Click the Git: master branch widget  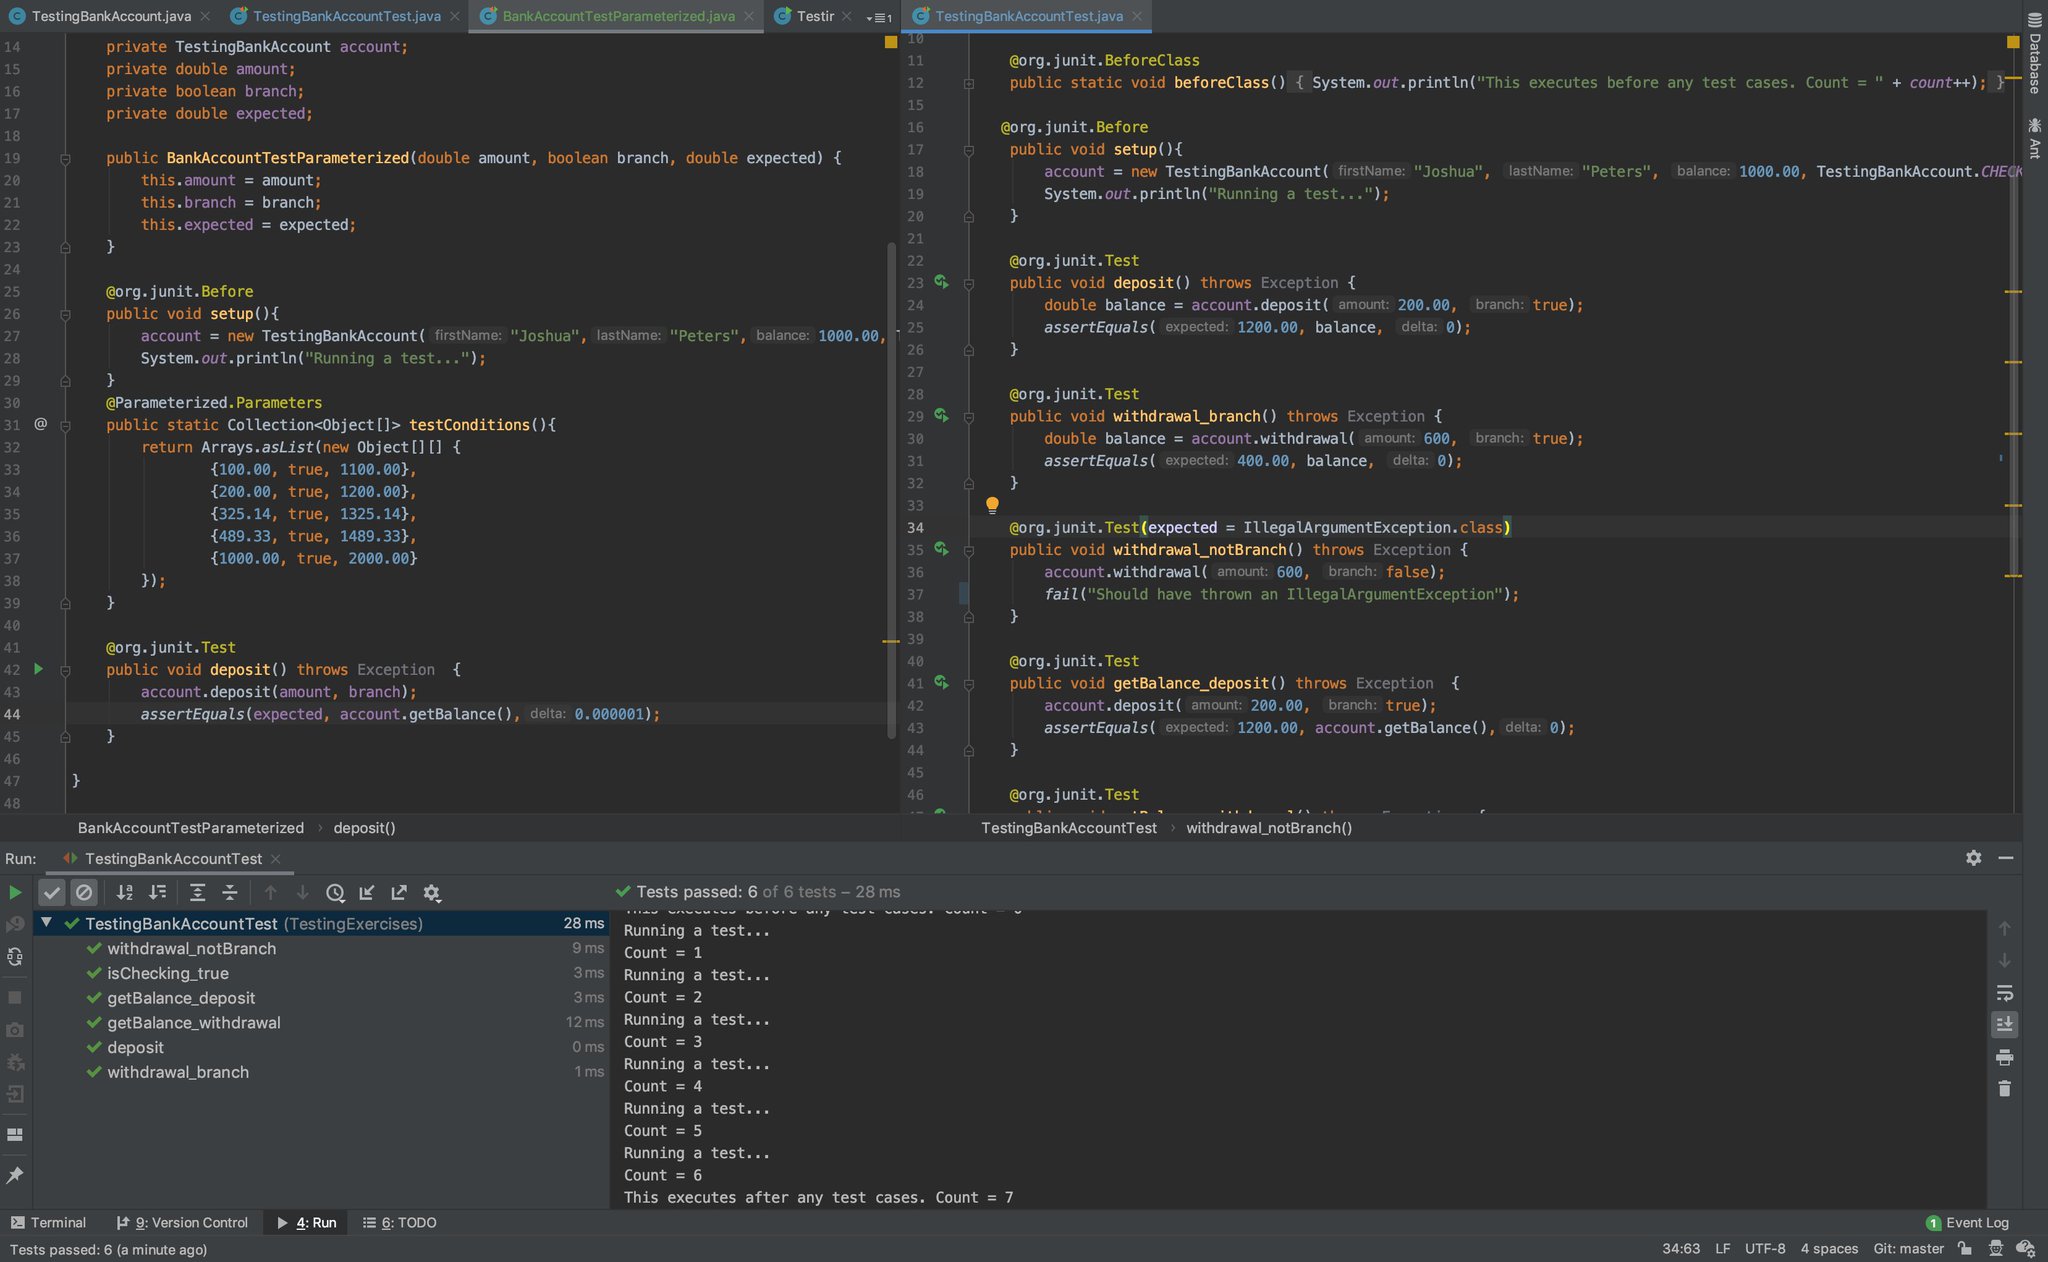[x=1908, y=1248]
